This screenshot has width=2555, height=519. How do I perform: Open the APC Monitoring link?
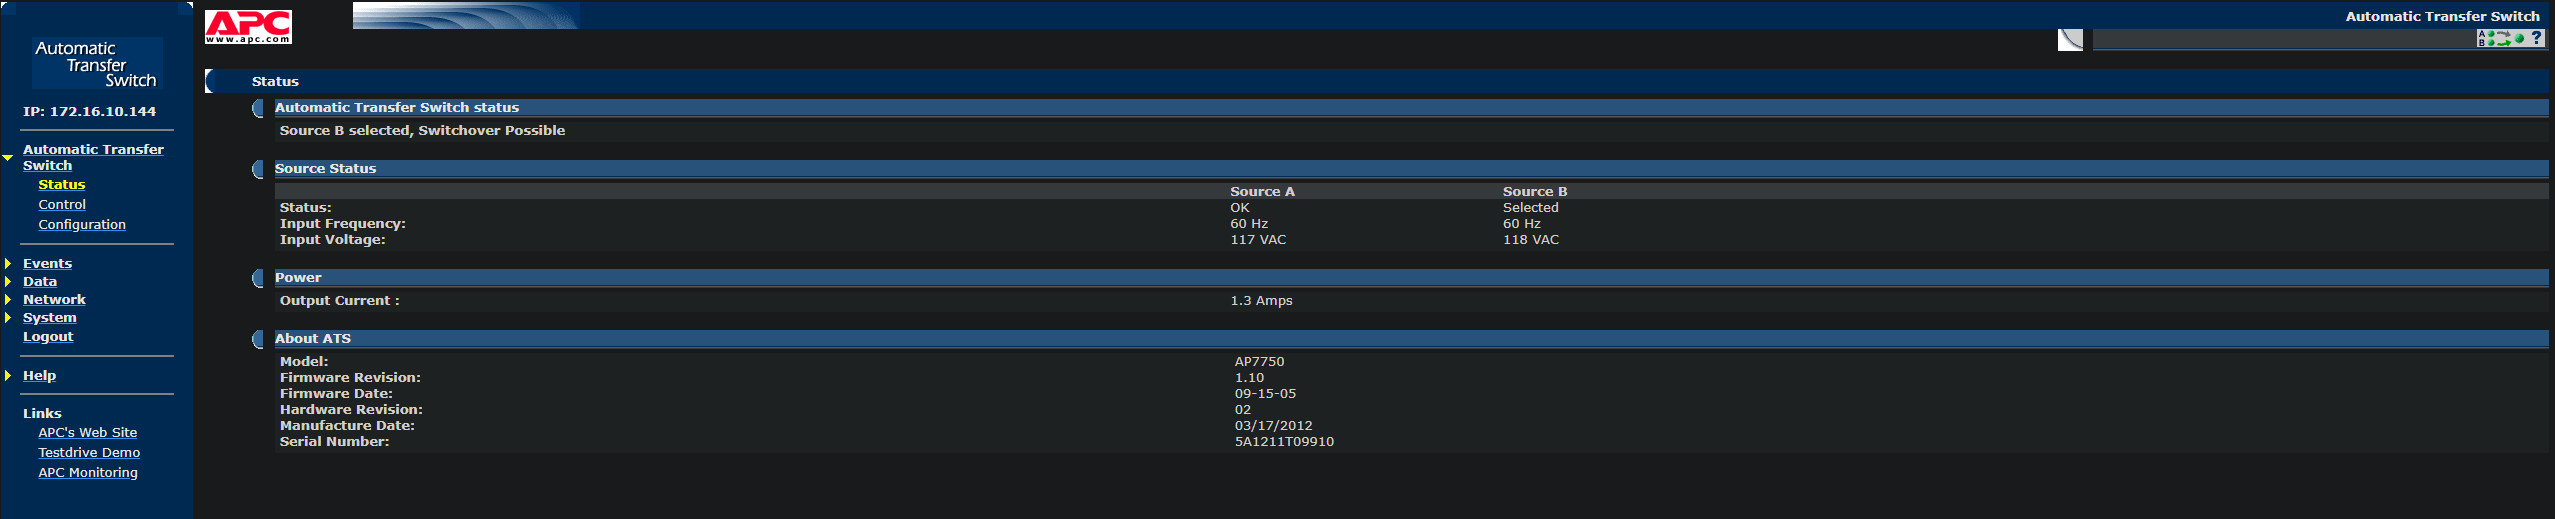pos(88,473)
